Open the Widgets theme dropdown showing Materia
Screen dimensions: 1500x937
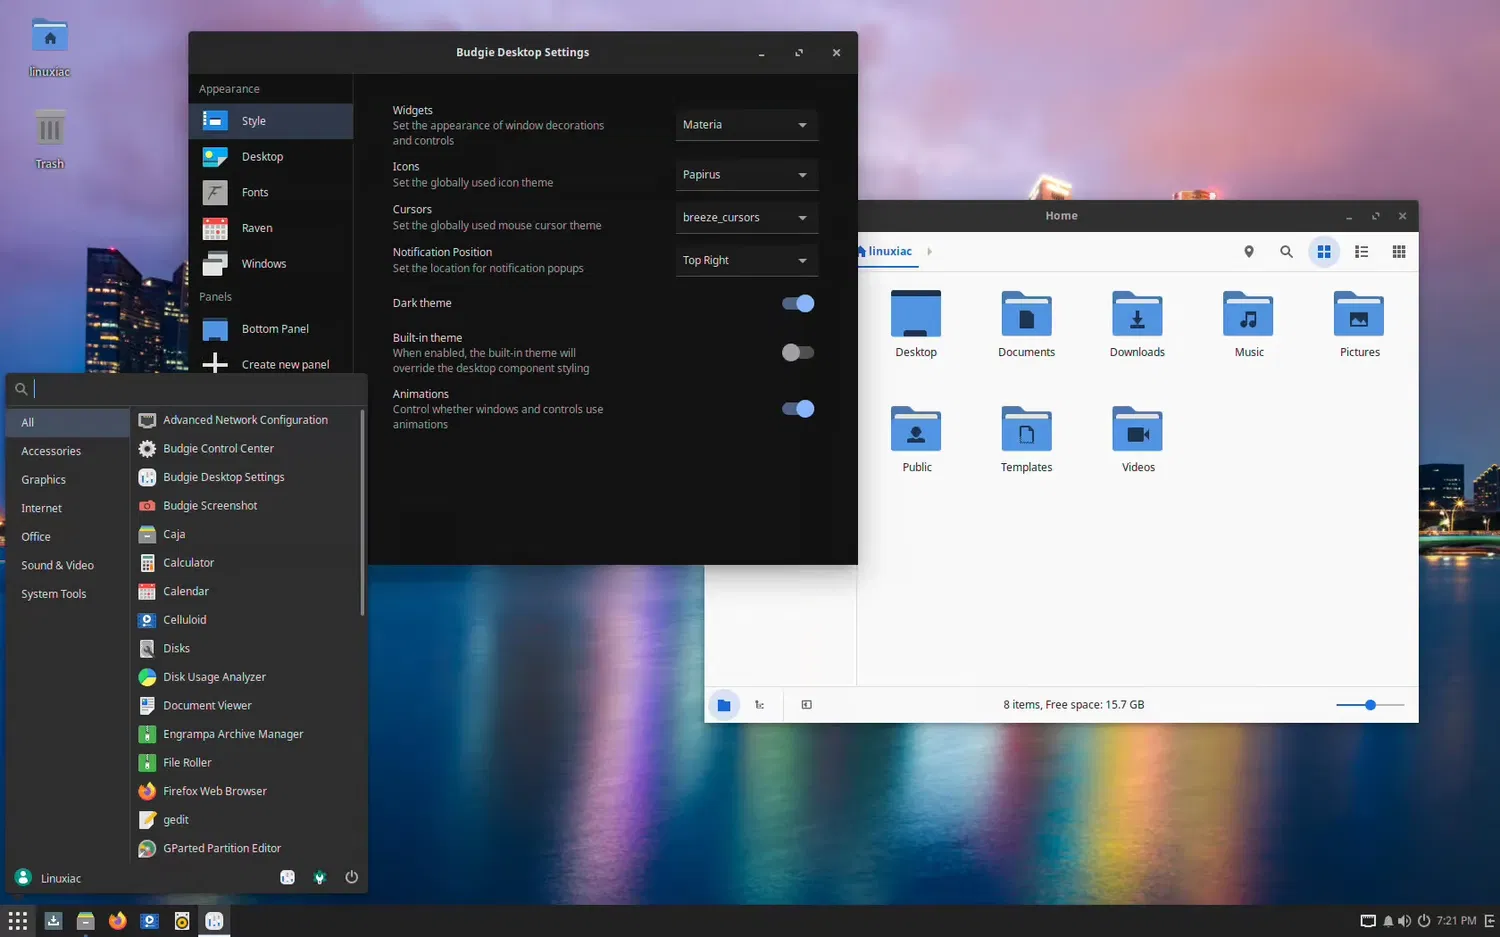click(x=746, y=125)
